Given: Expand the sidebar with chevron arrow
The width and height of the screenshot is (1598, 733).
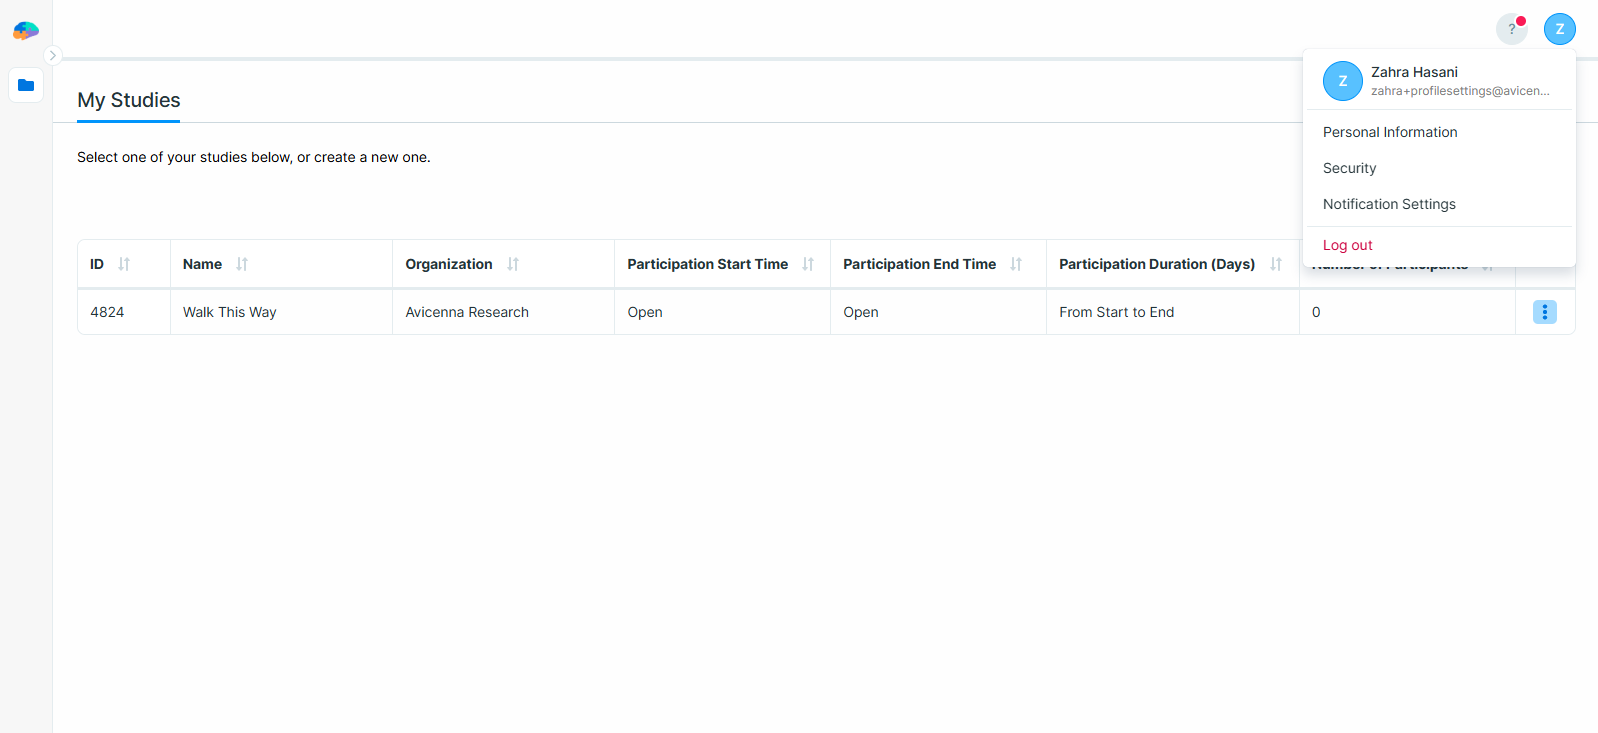Looking at the screenshot, I should (53, 56).
